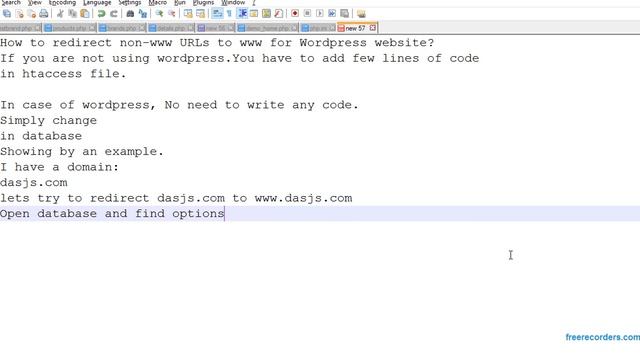The image size is (640, 360).
Task: Click the gray Redo arrow icon
Action: tap(114, 14)
